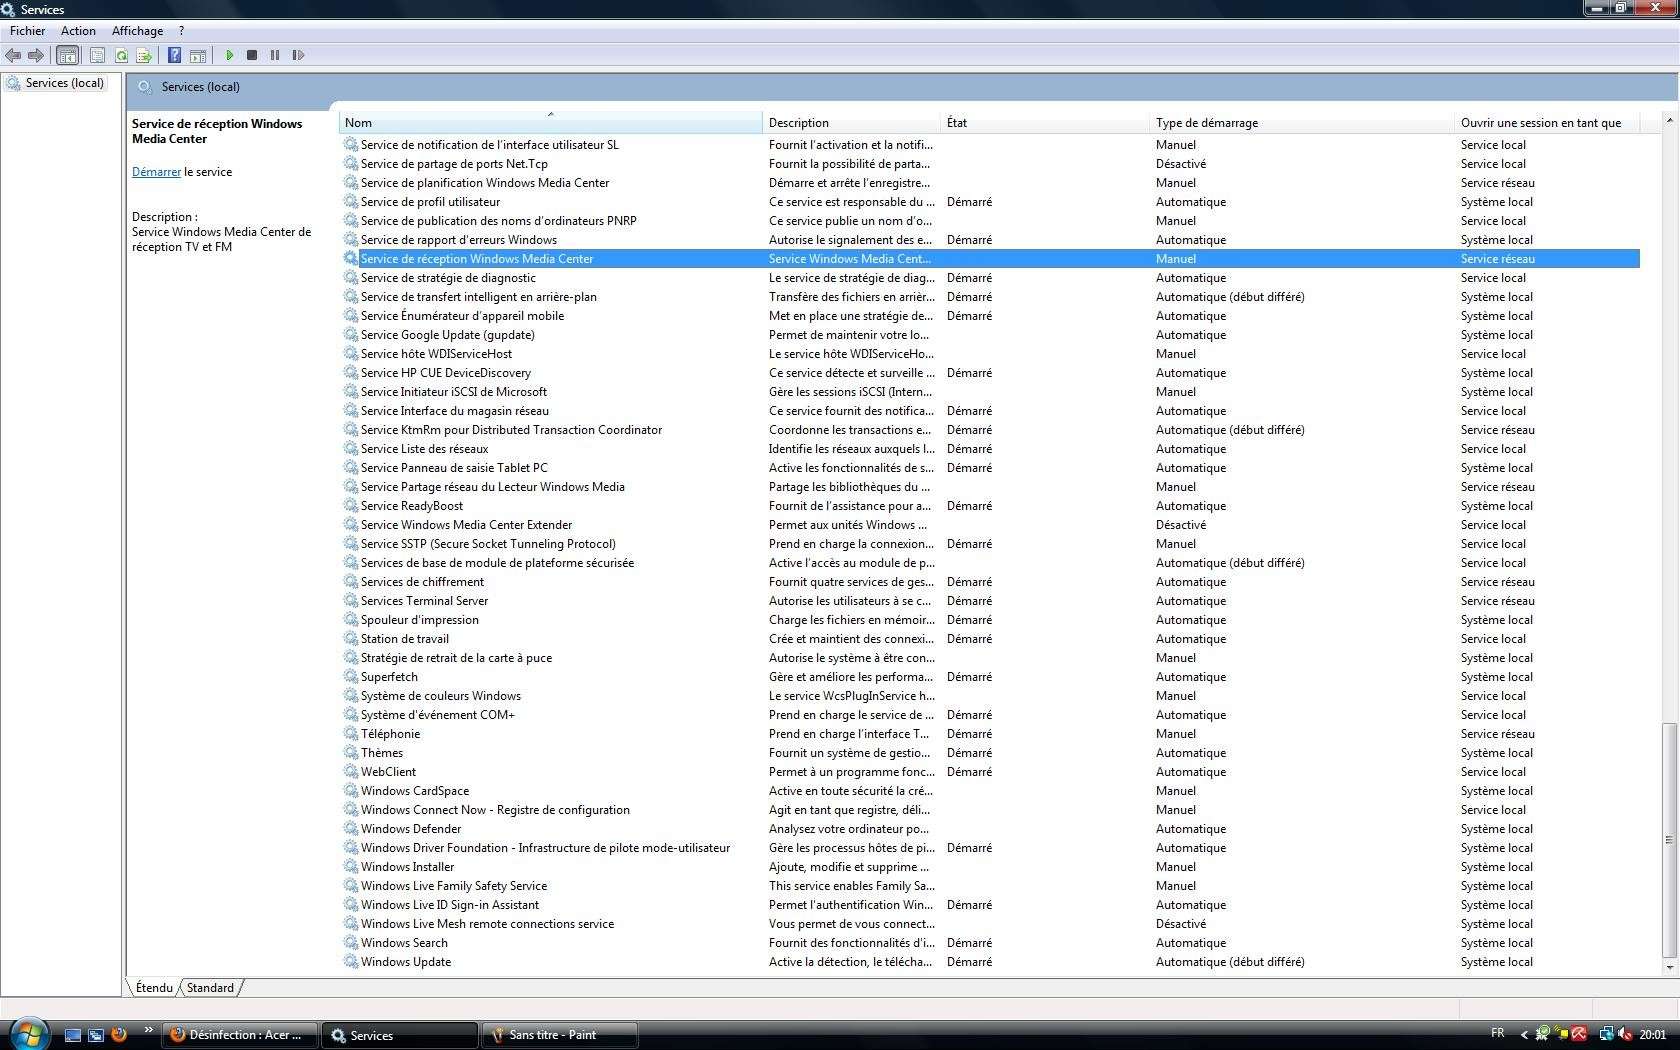Sort by the Nom column header
This screenshot has width=1680, height=1050.
click(x=550, y=123)
